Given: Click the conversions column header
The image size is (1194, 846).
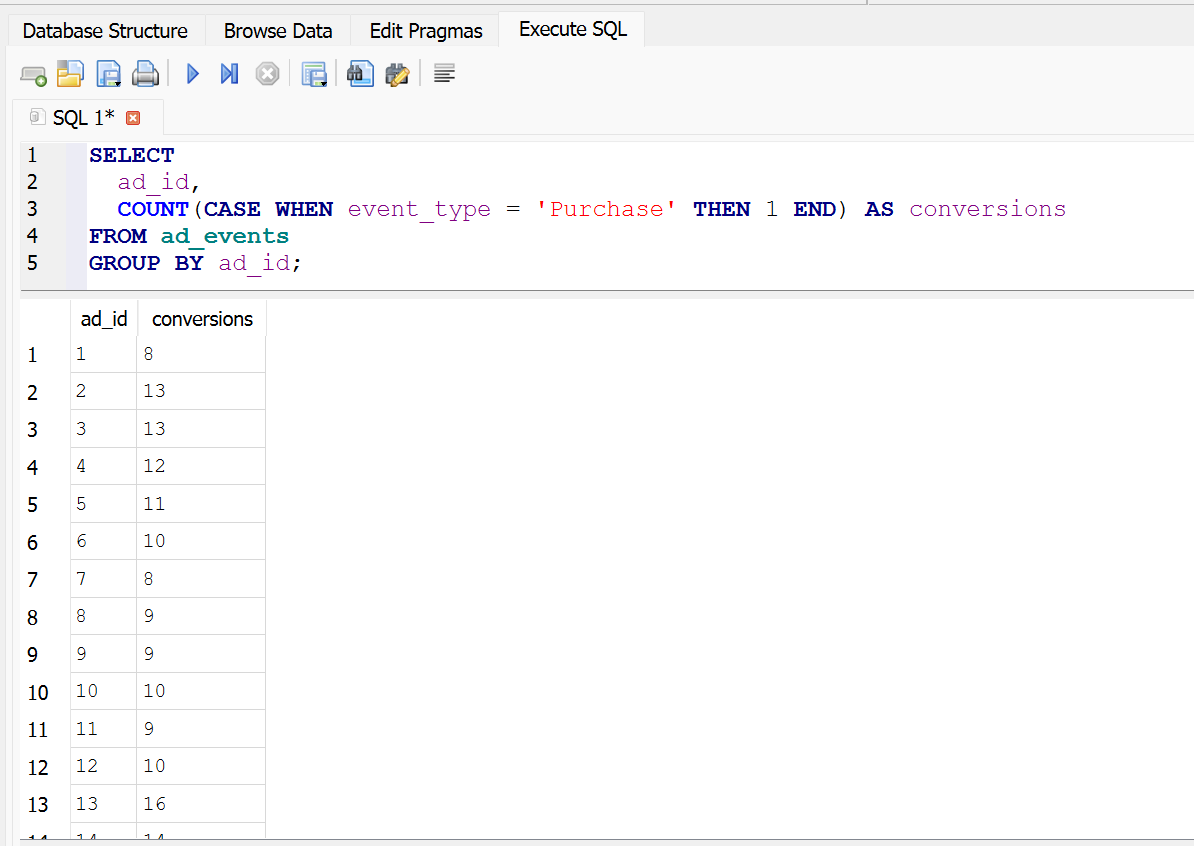Looking at the screenshot, I should [202, 319].
